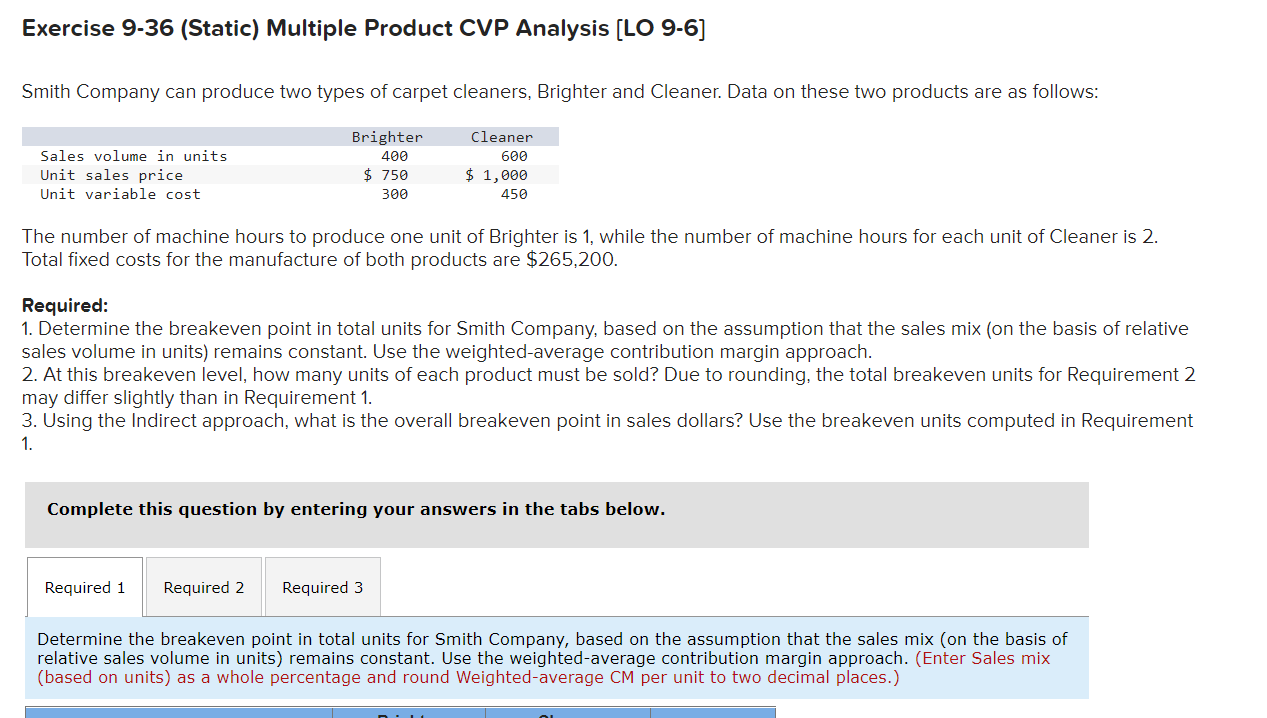Screen dimensions: 1267x718
Task: Open the Required 3 tab
Action: tap(322, 587)
